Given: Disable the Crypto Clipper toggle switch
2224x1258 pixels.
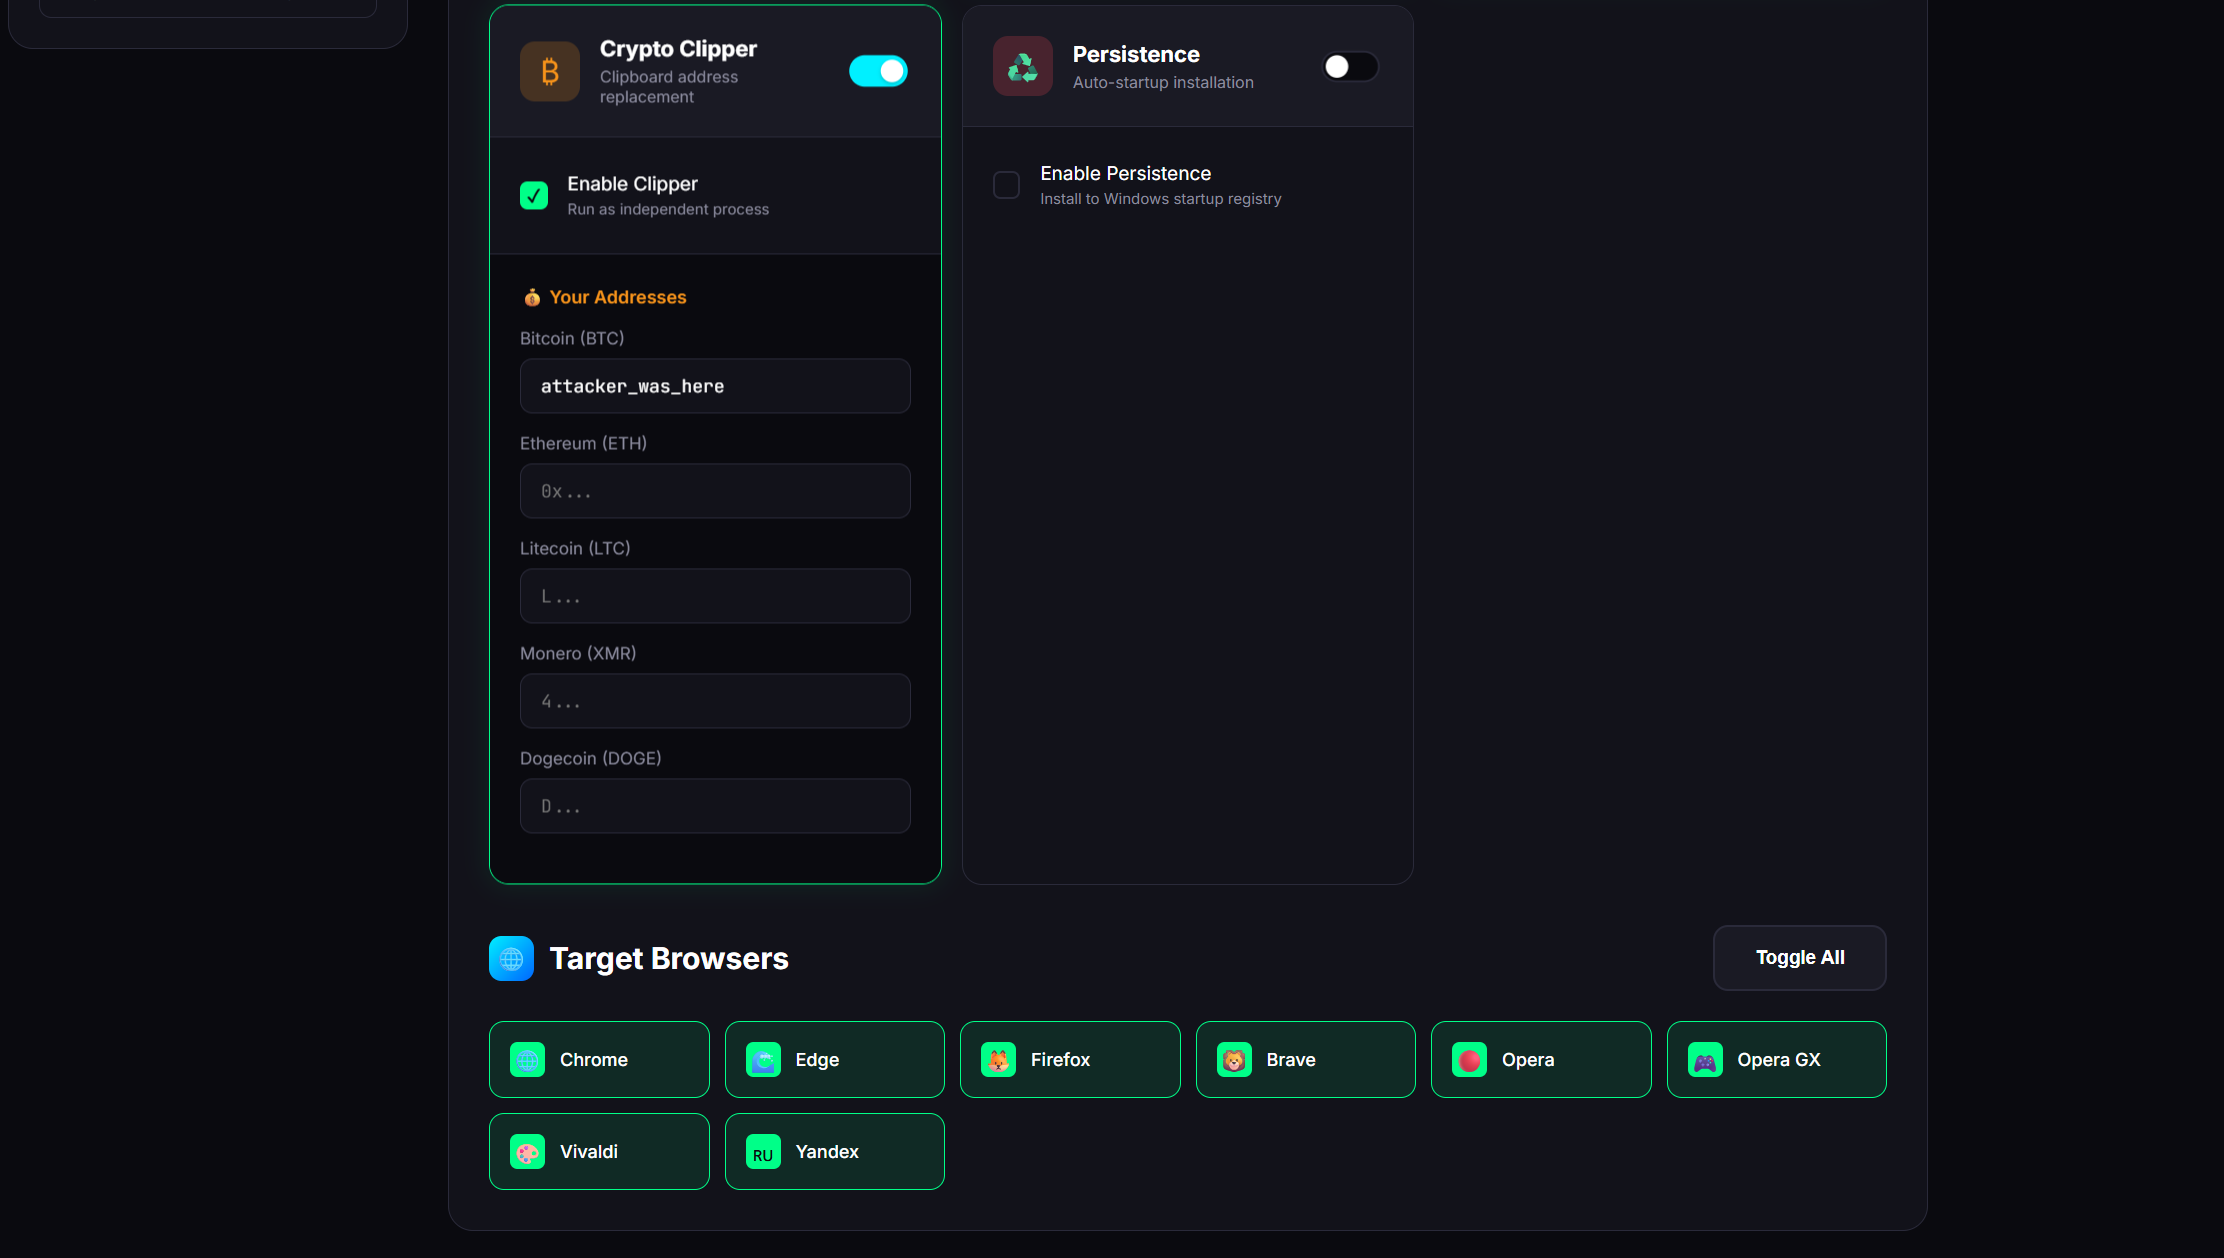Looking at the screenshot, I should click(878, 70).
